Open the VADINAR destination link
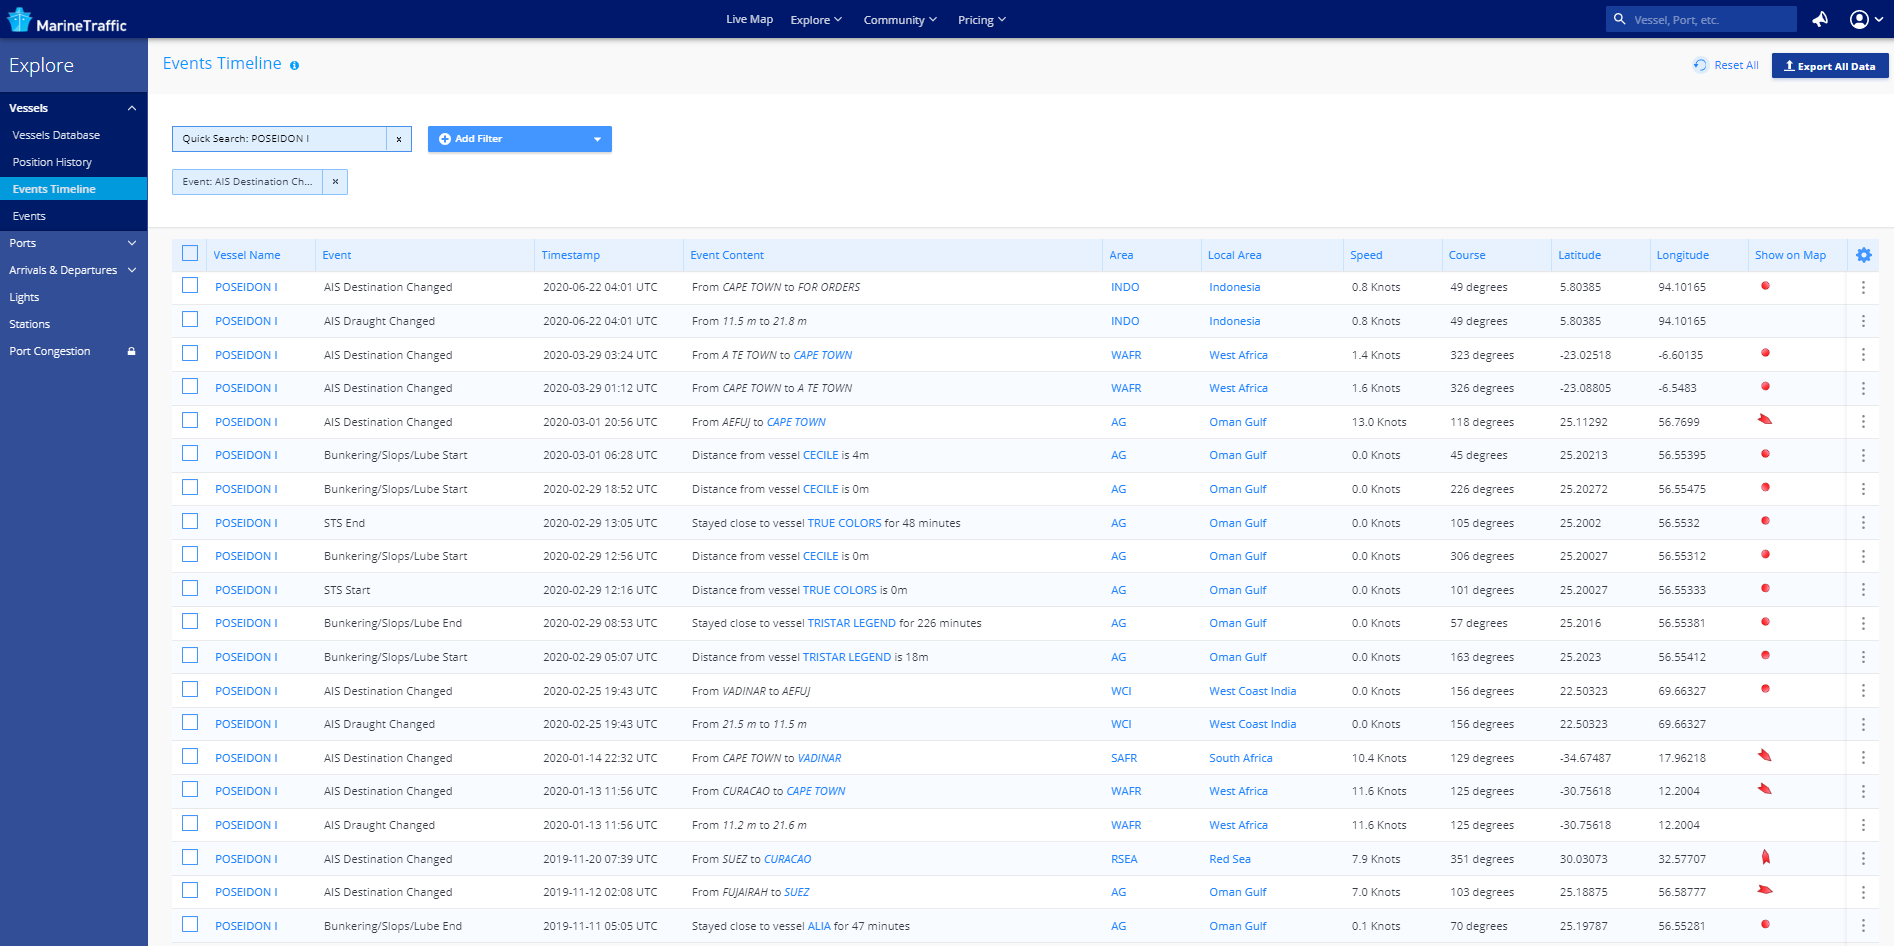The width and height of the screenshot is (1894, 946). click(x=819, y=758)
